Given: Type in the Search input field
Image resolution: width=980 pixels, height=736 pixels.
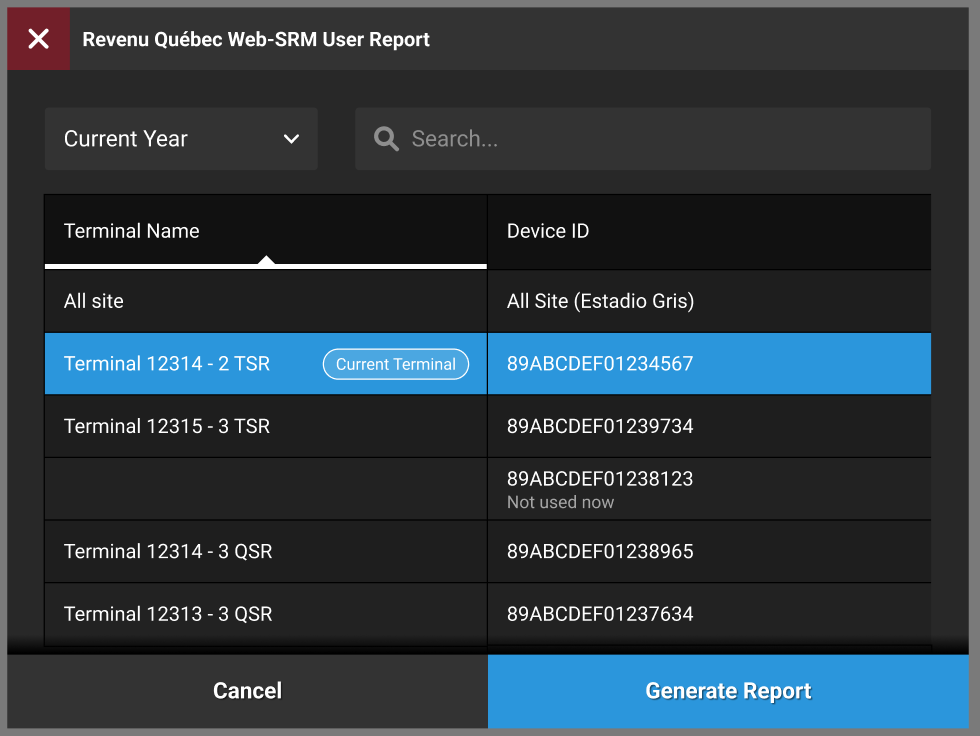Looking at the screenshot, I should (x=660, y=139).
